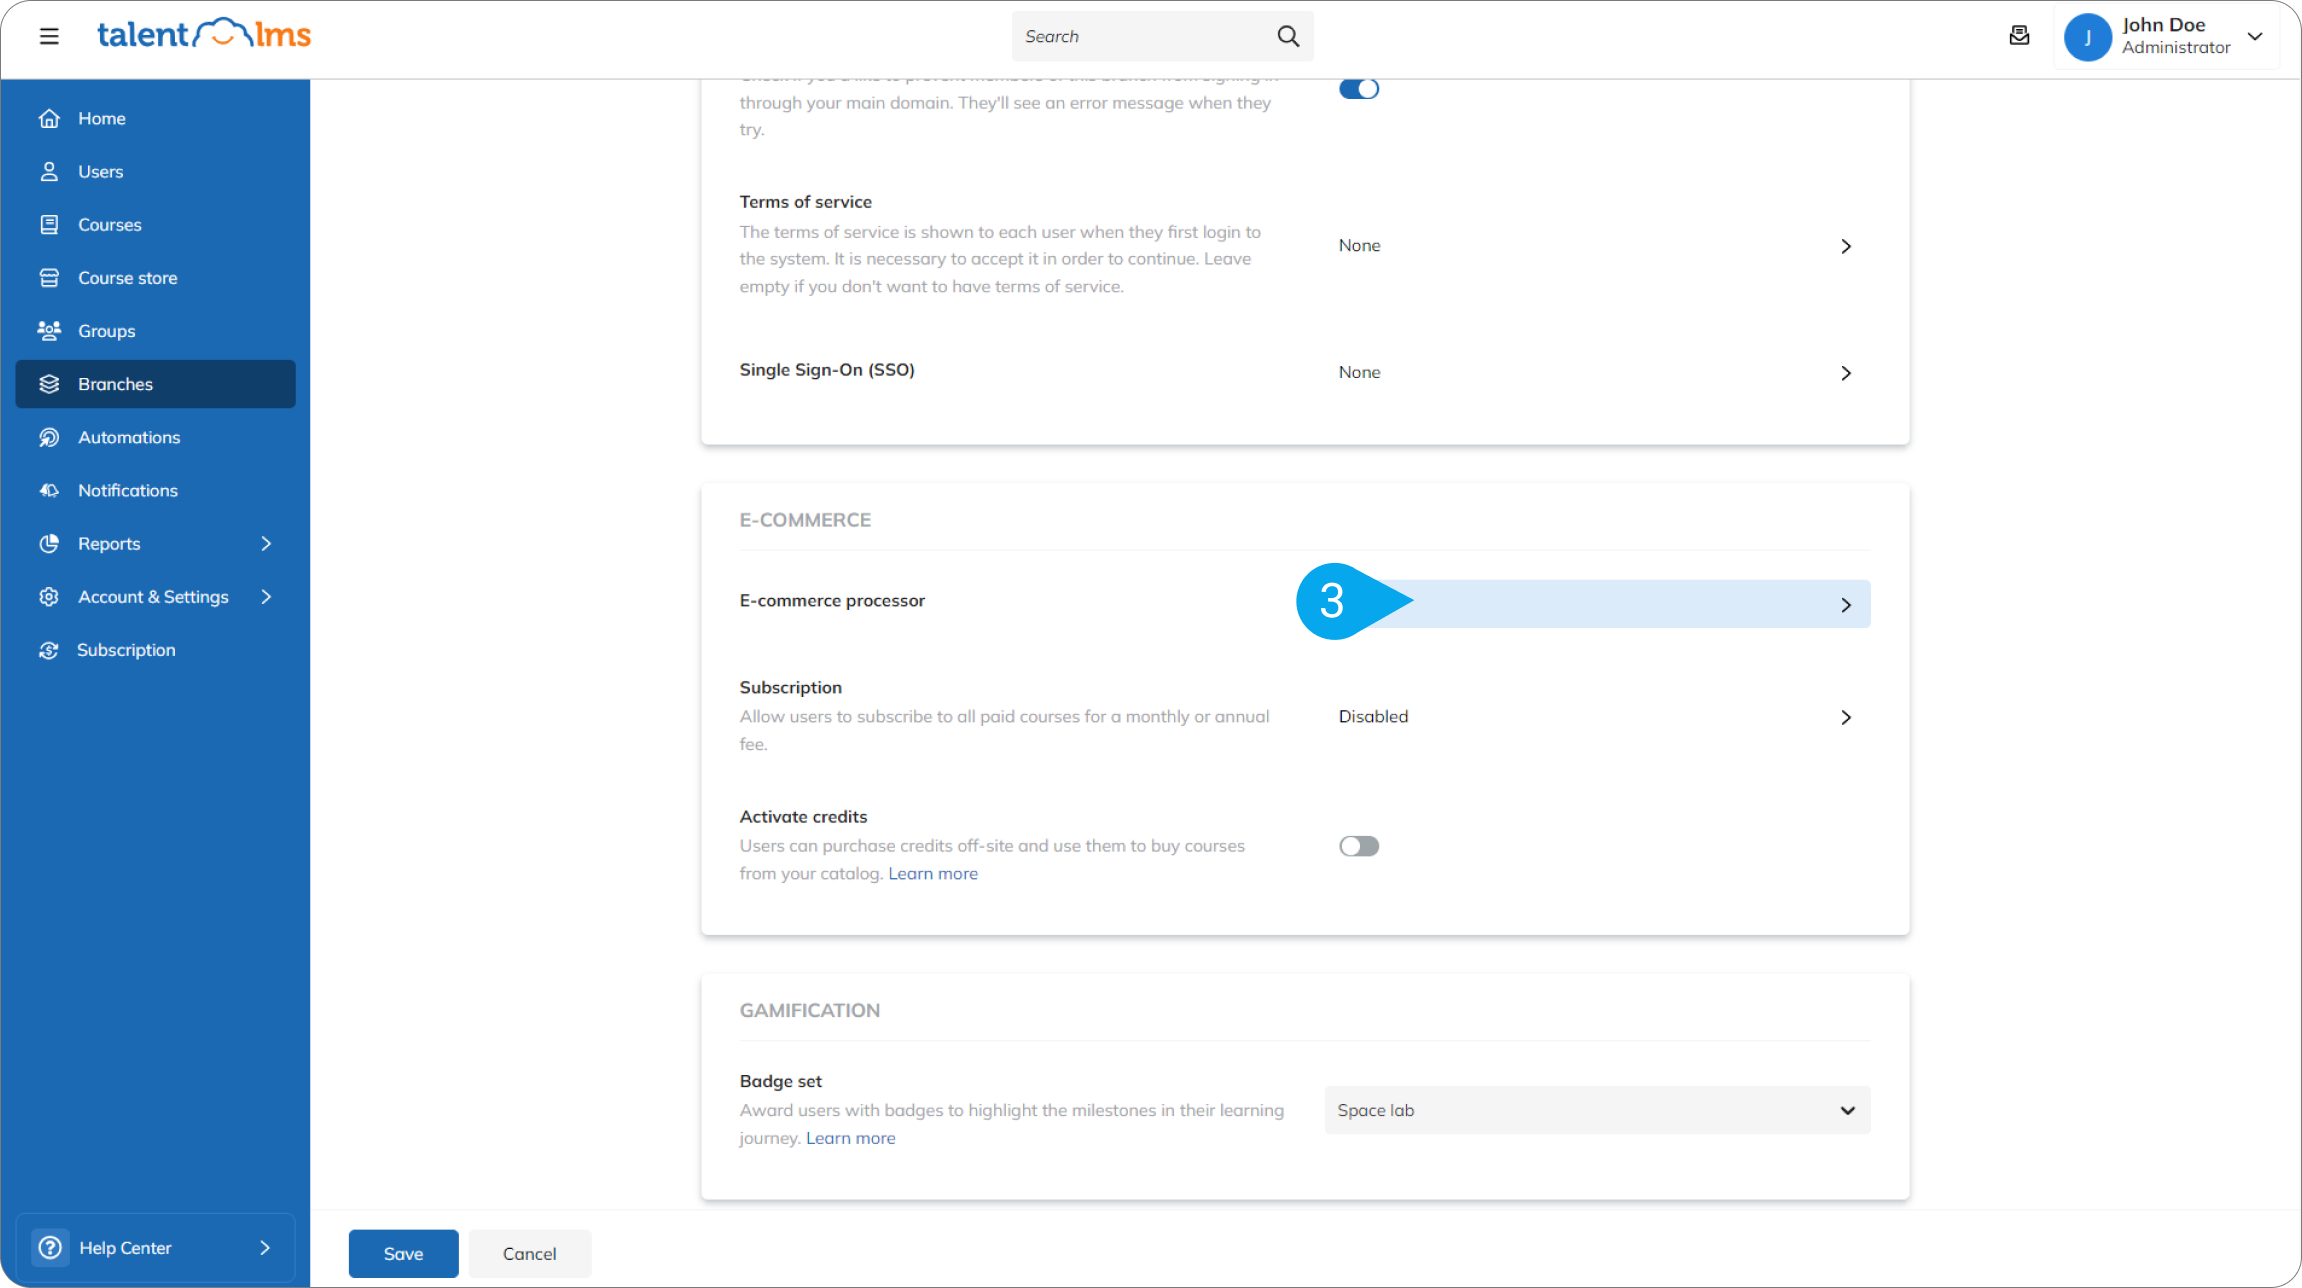
Task: Turn off the main domain sign-in restriction toggle
Action: (x=1359, y=89)
